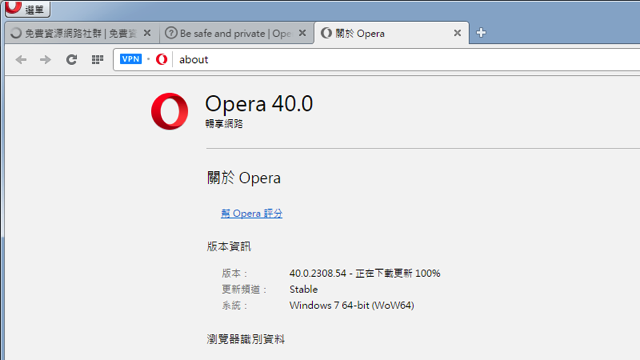640x360 pixels.
Task: Toggle the VPN badge in address bar
Action: pyautogui.click(x=131, y=59)
